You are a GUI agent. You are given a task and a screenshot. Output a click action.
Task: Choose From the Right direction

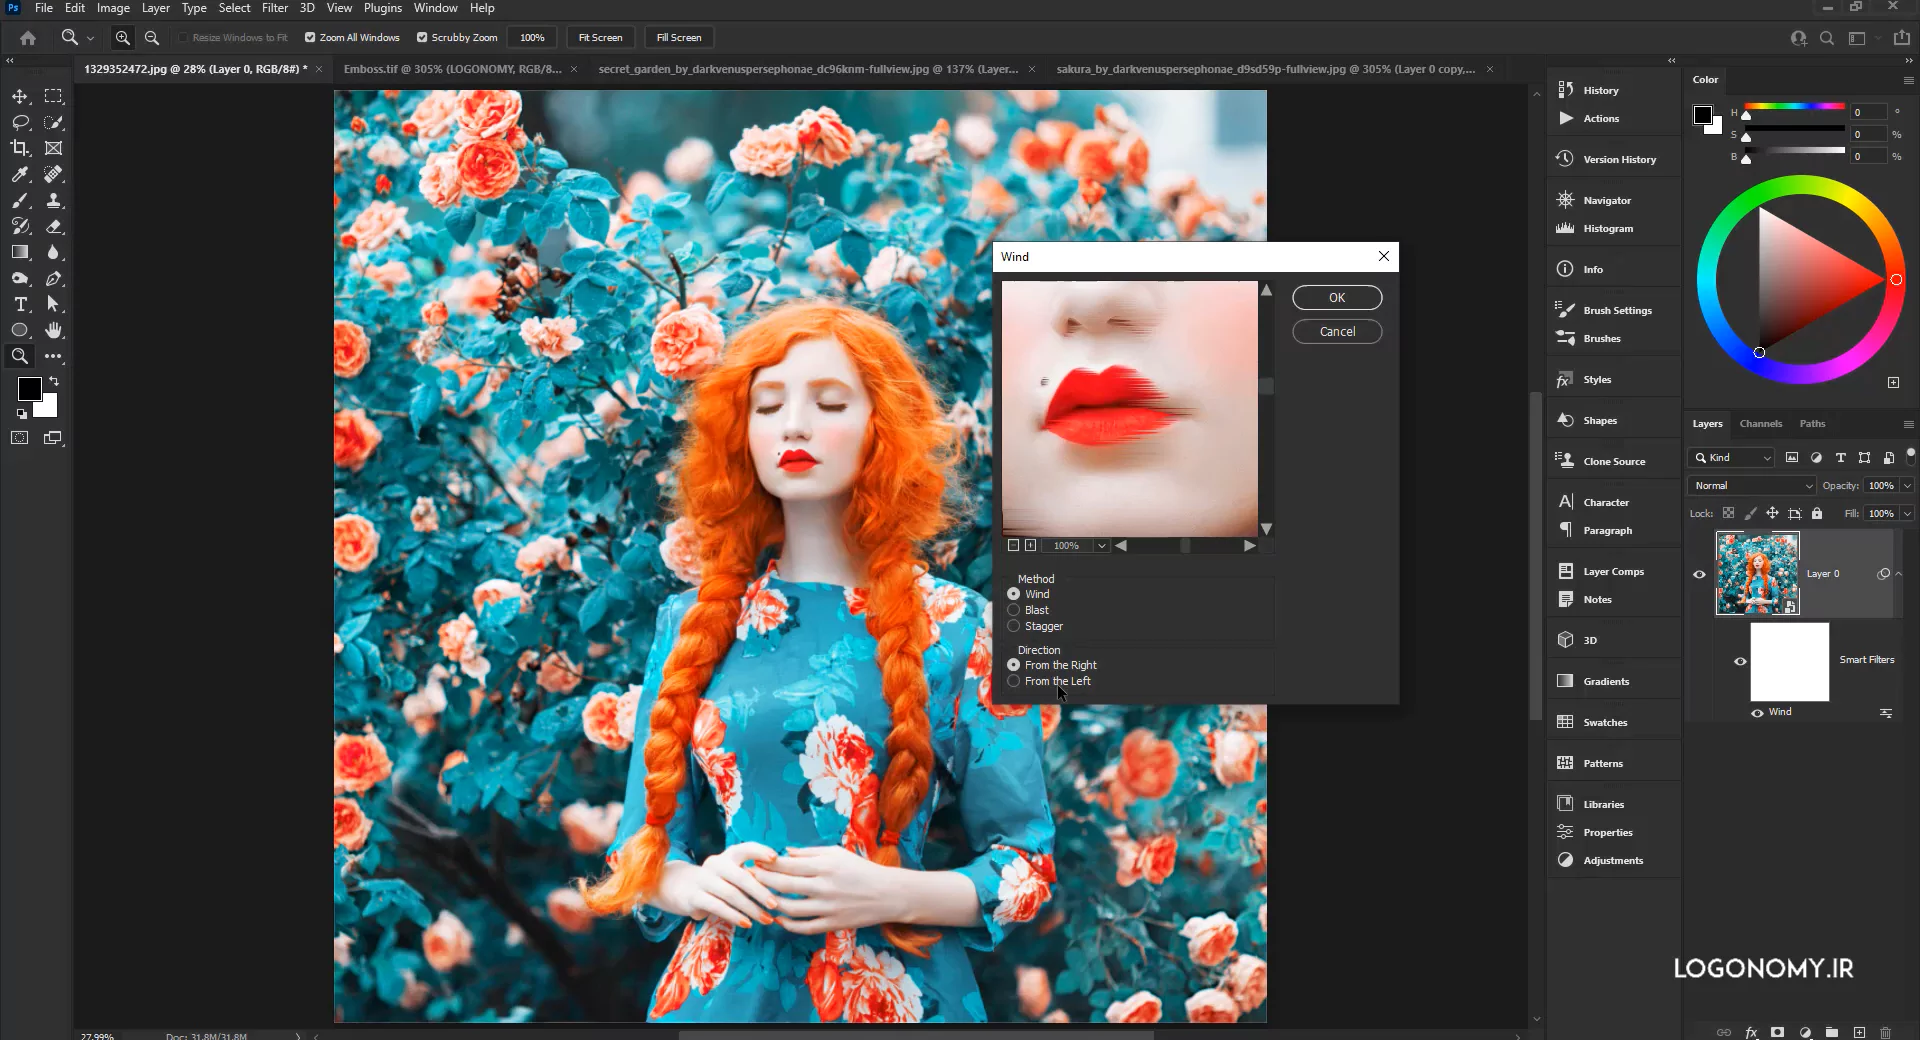tap(1013, 665)
